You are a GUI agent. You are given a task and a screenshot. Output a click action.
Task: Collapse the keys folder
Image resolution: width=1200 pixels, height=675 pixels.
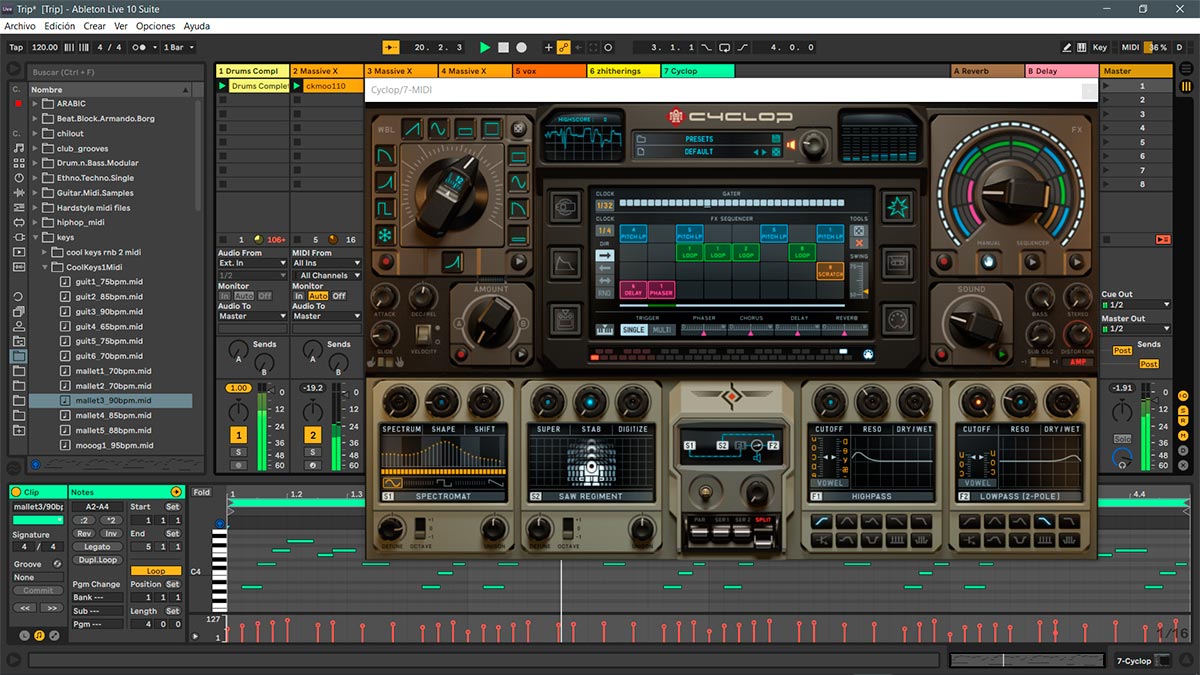[35, 238]
